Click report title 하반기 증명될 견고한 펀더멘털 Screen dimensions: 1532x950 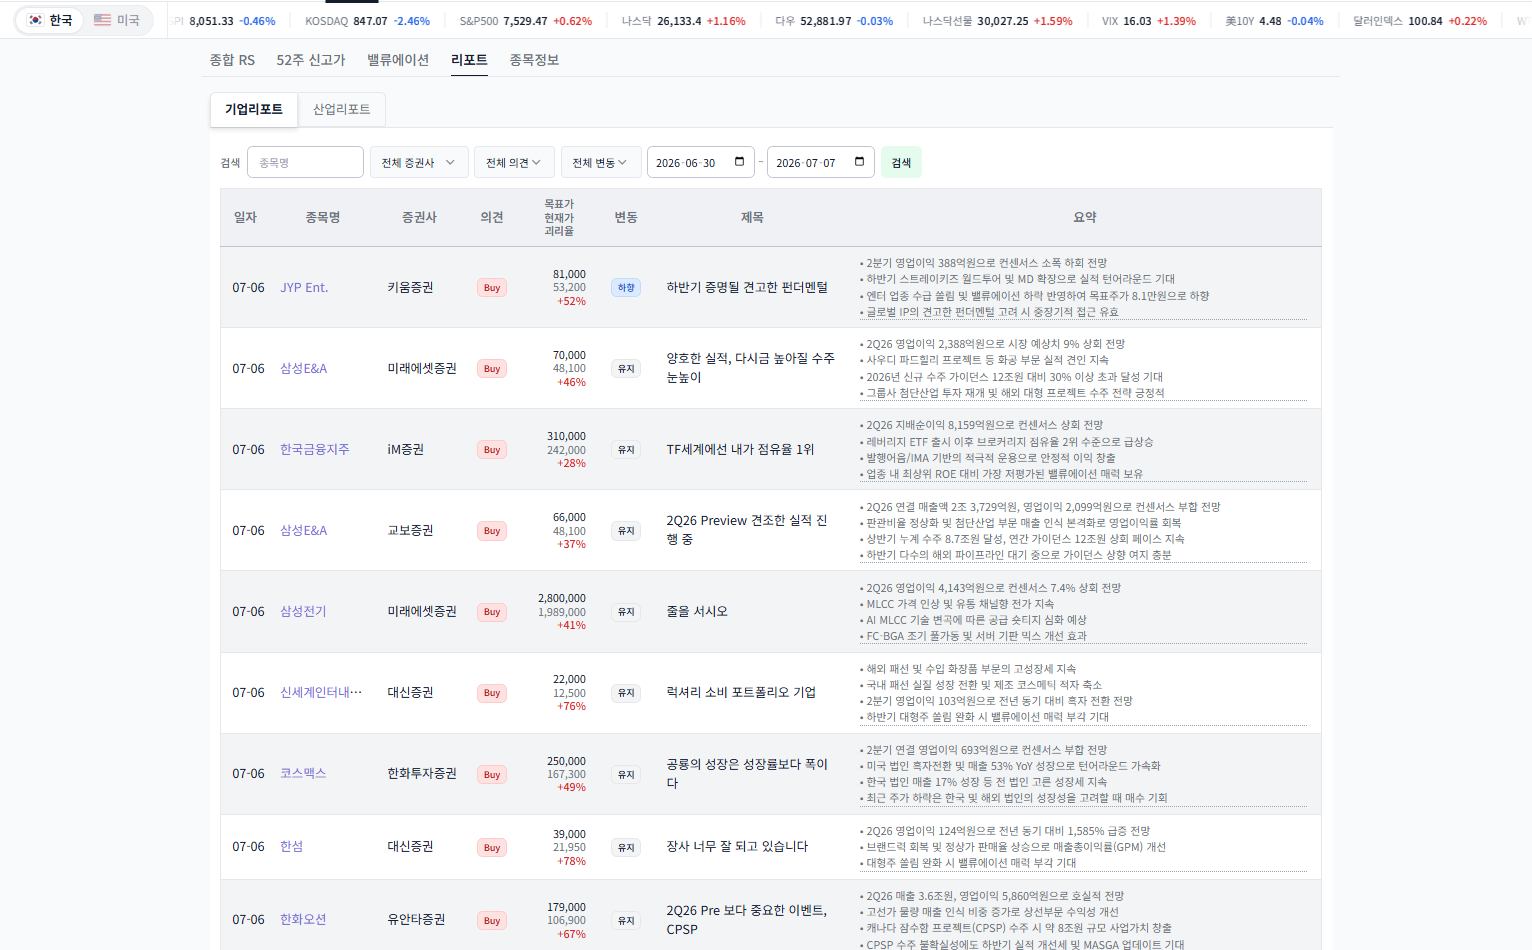[747, 287]
